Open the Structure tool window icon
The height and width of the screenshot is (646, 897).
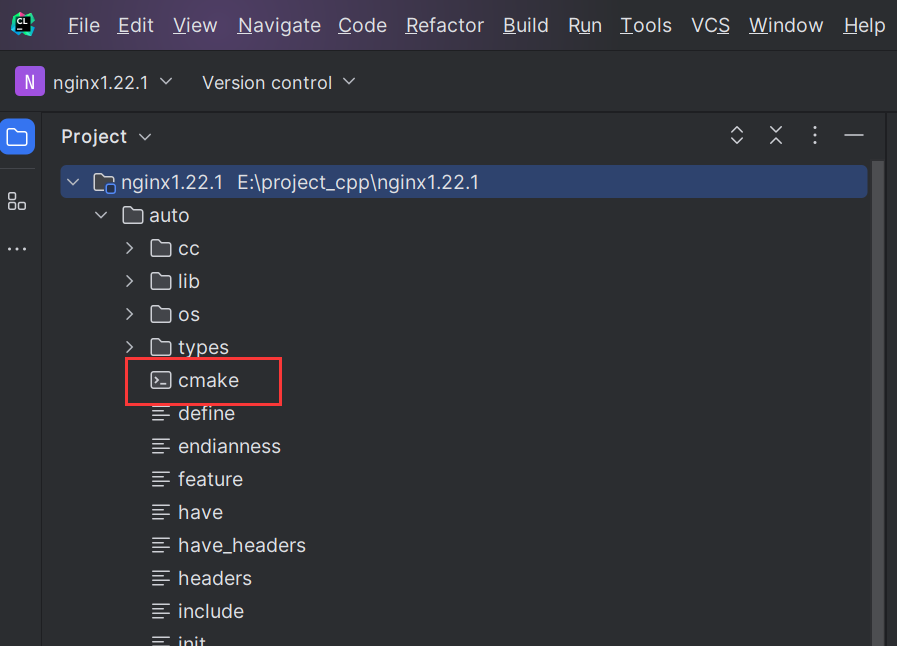[17, 201]
